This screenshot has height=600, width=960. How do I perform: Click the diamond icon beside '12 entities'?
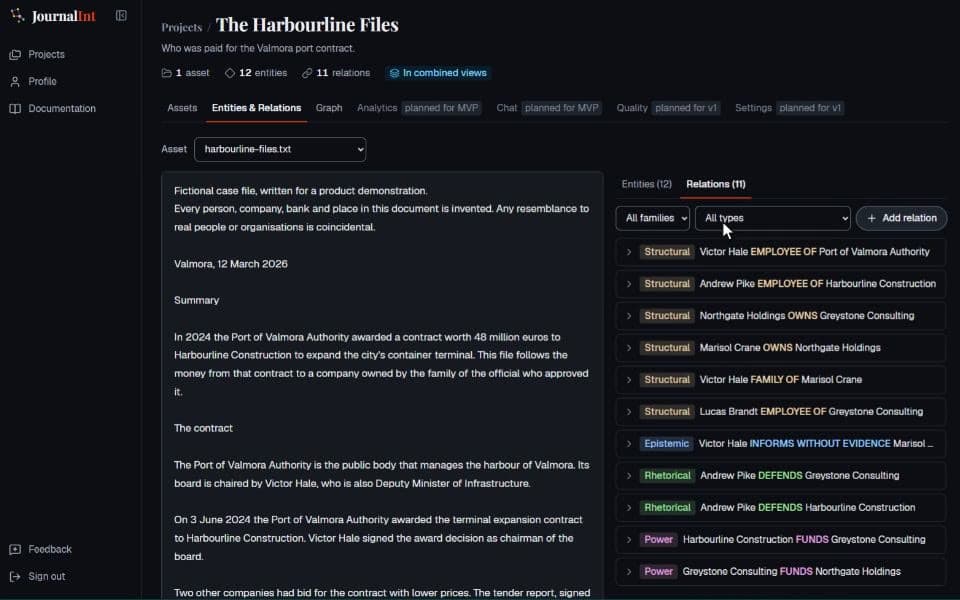click(230, 73)
